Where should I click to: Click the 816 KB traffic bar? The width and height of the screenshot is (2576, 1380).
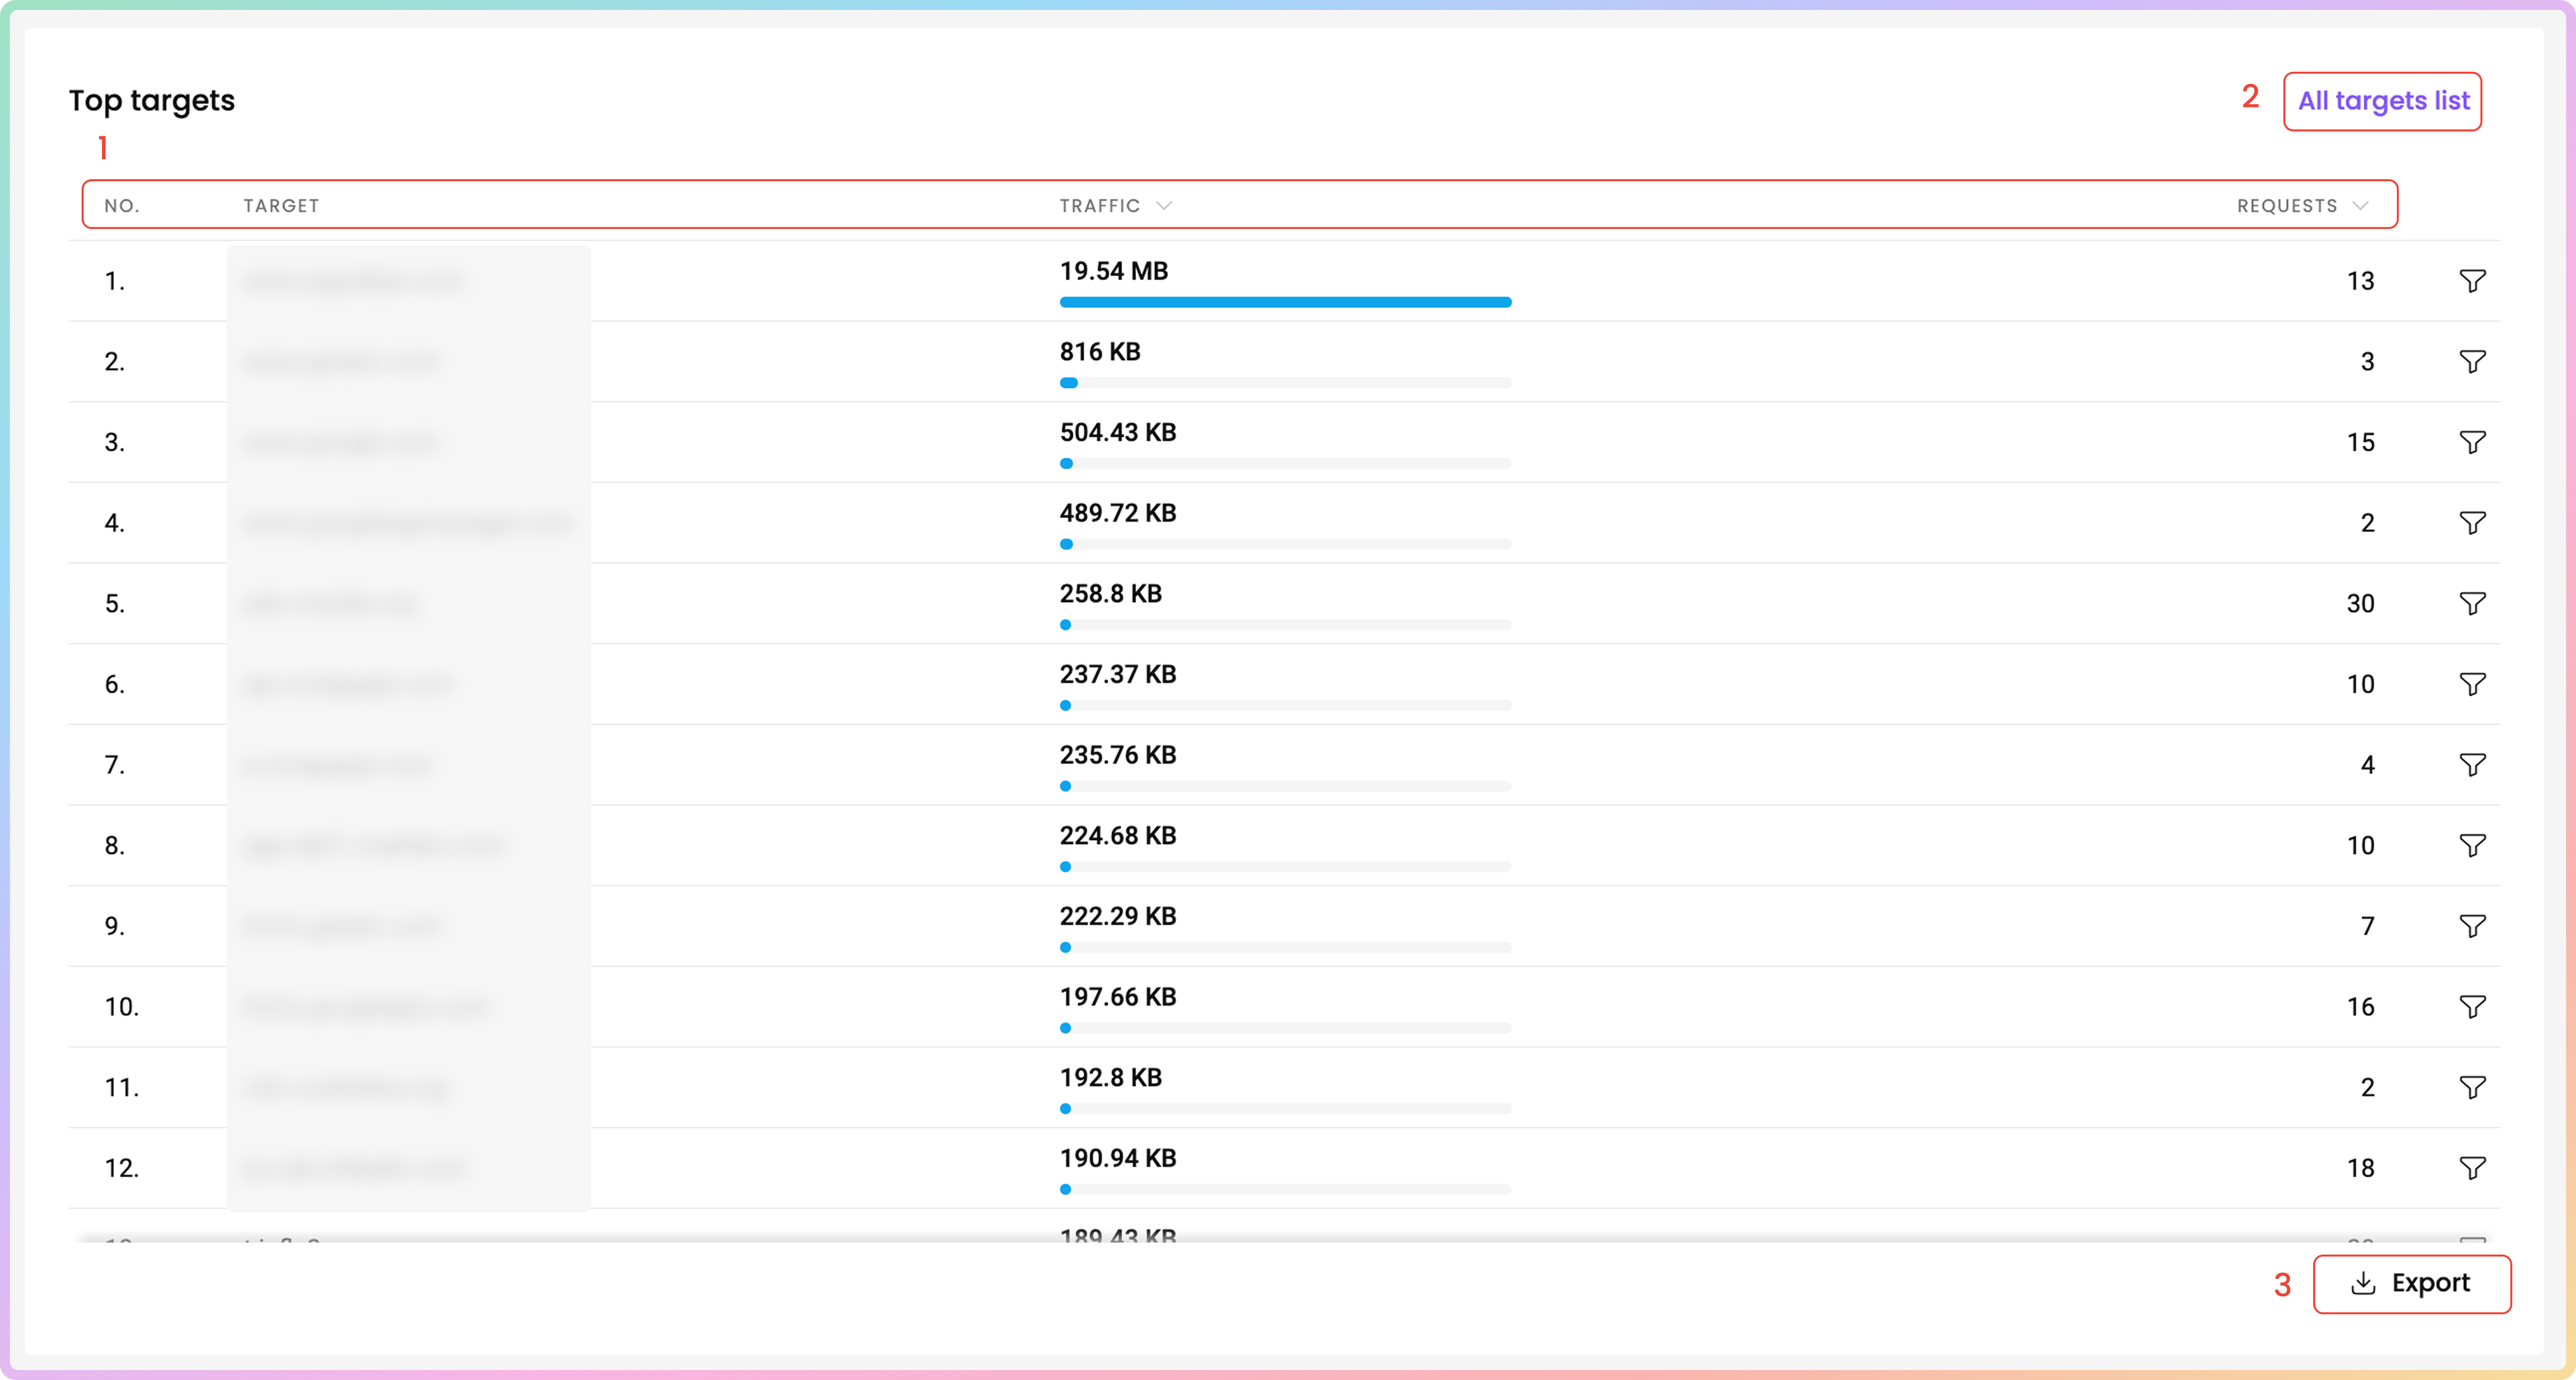click(x=1285, y=383)
